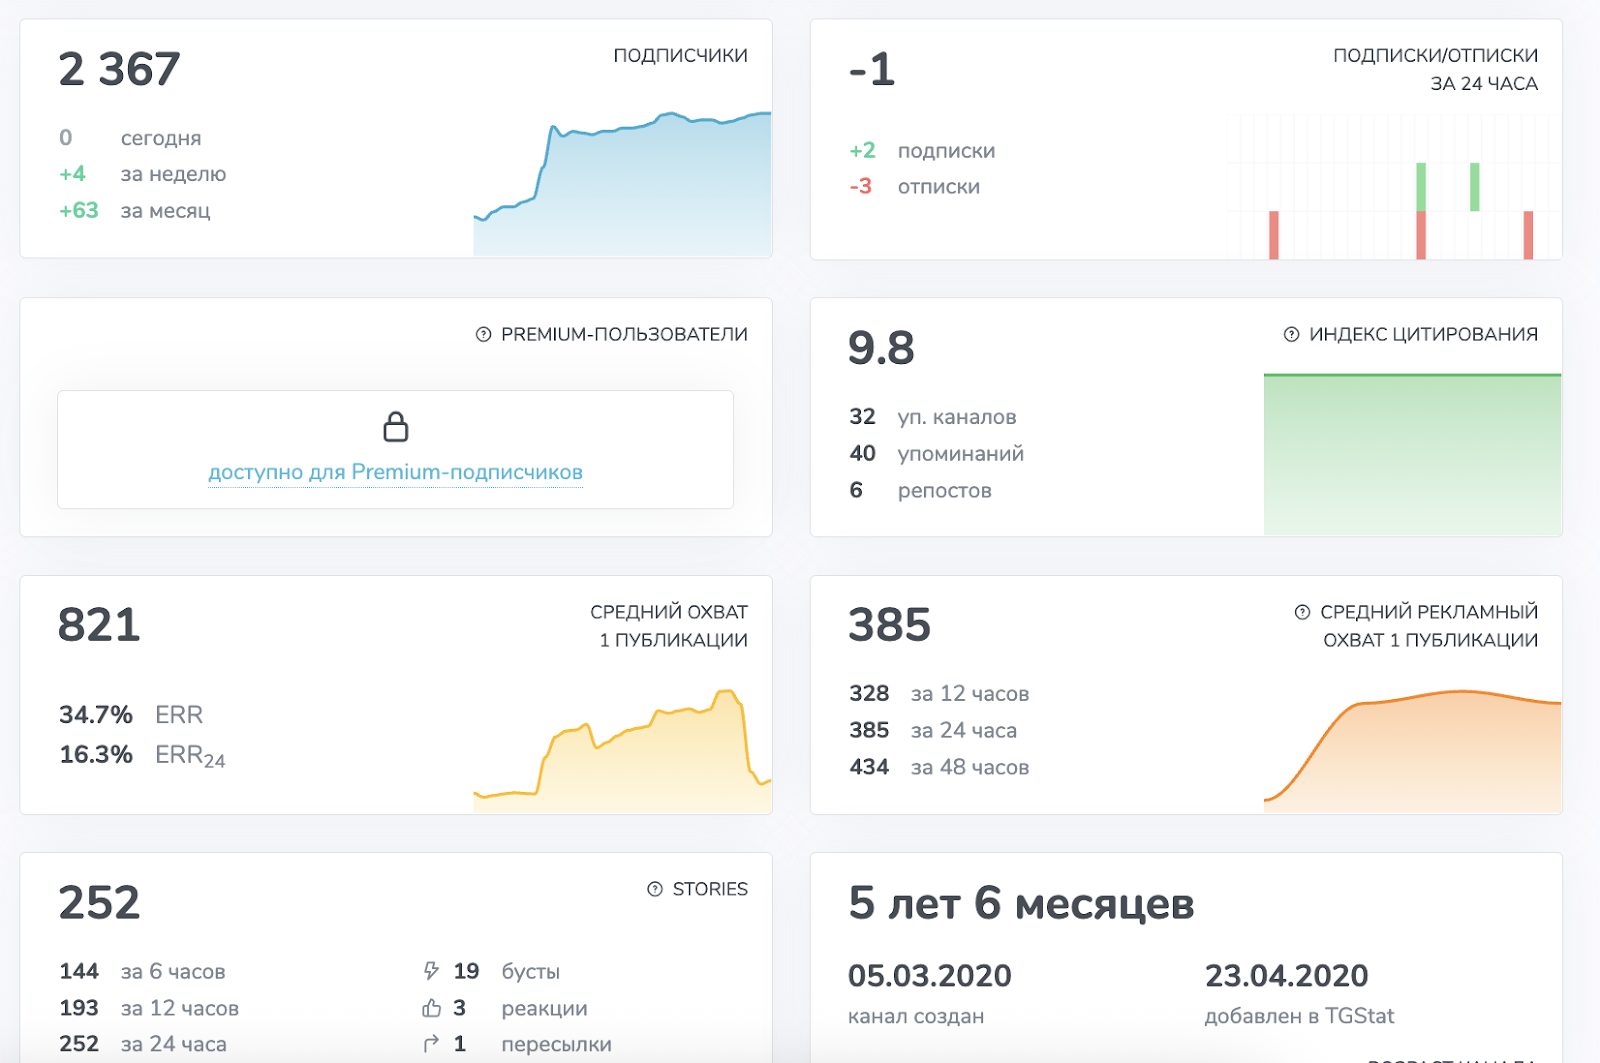Open link доступно для Premium-подписчиков

(395, 472)
